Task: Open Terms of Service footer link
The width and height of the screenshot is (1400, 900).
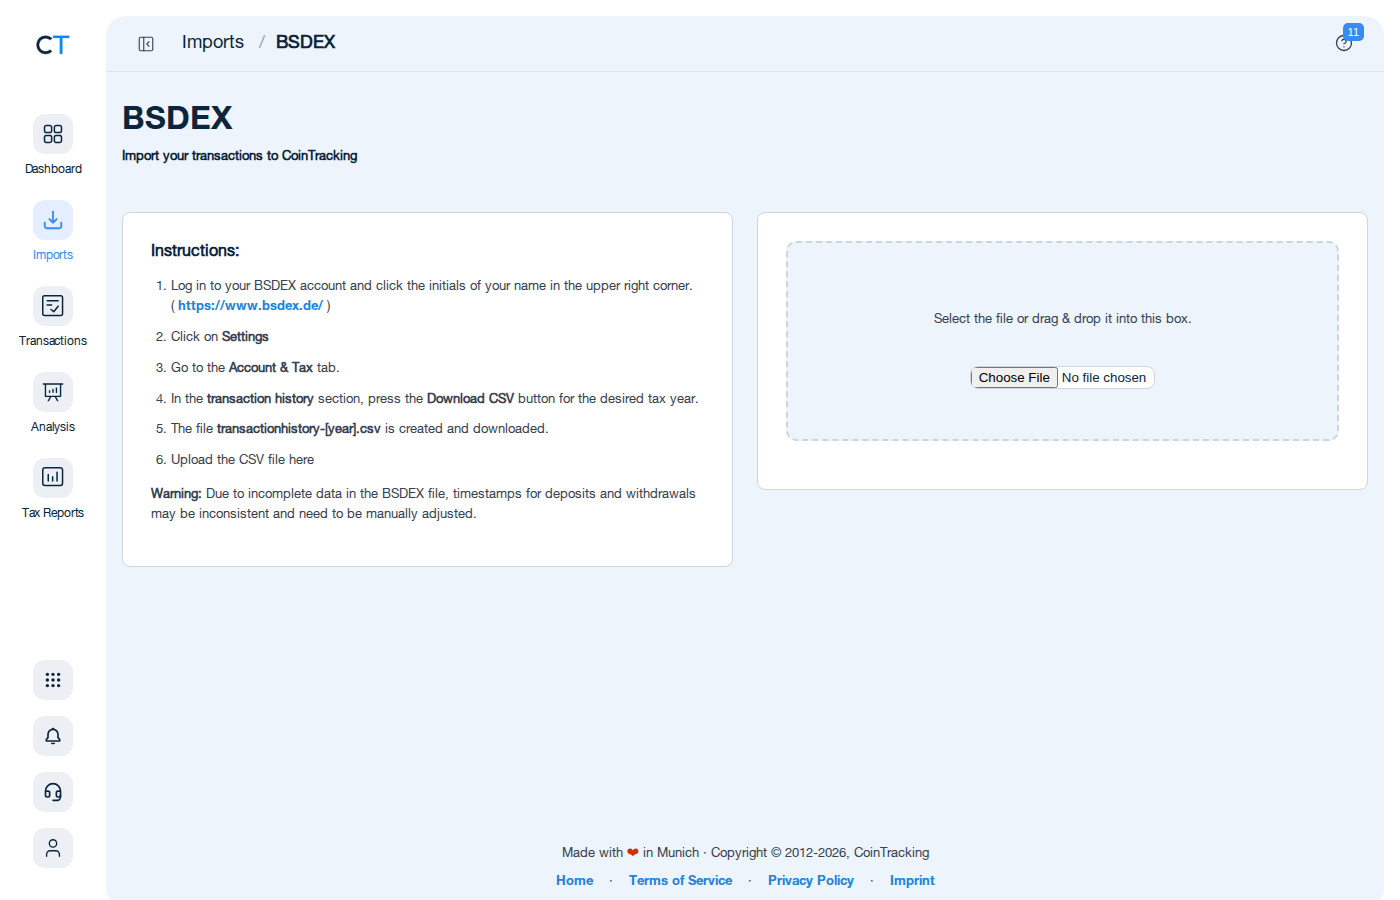Action: click(681, 881)
